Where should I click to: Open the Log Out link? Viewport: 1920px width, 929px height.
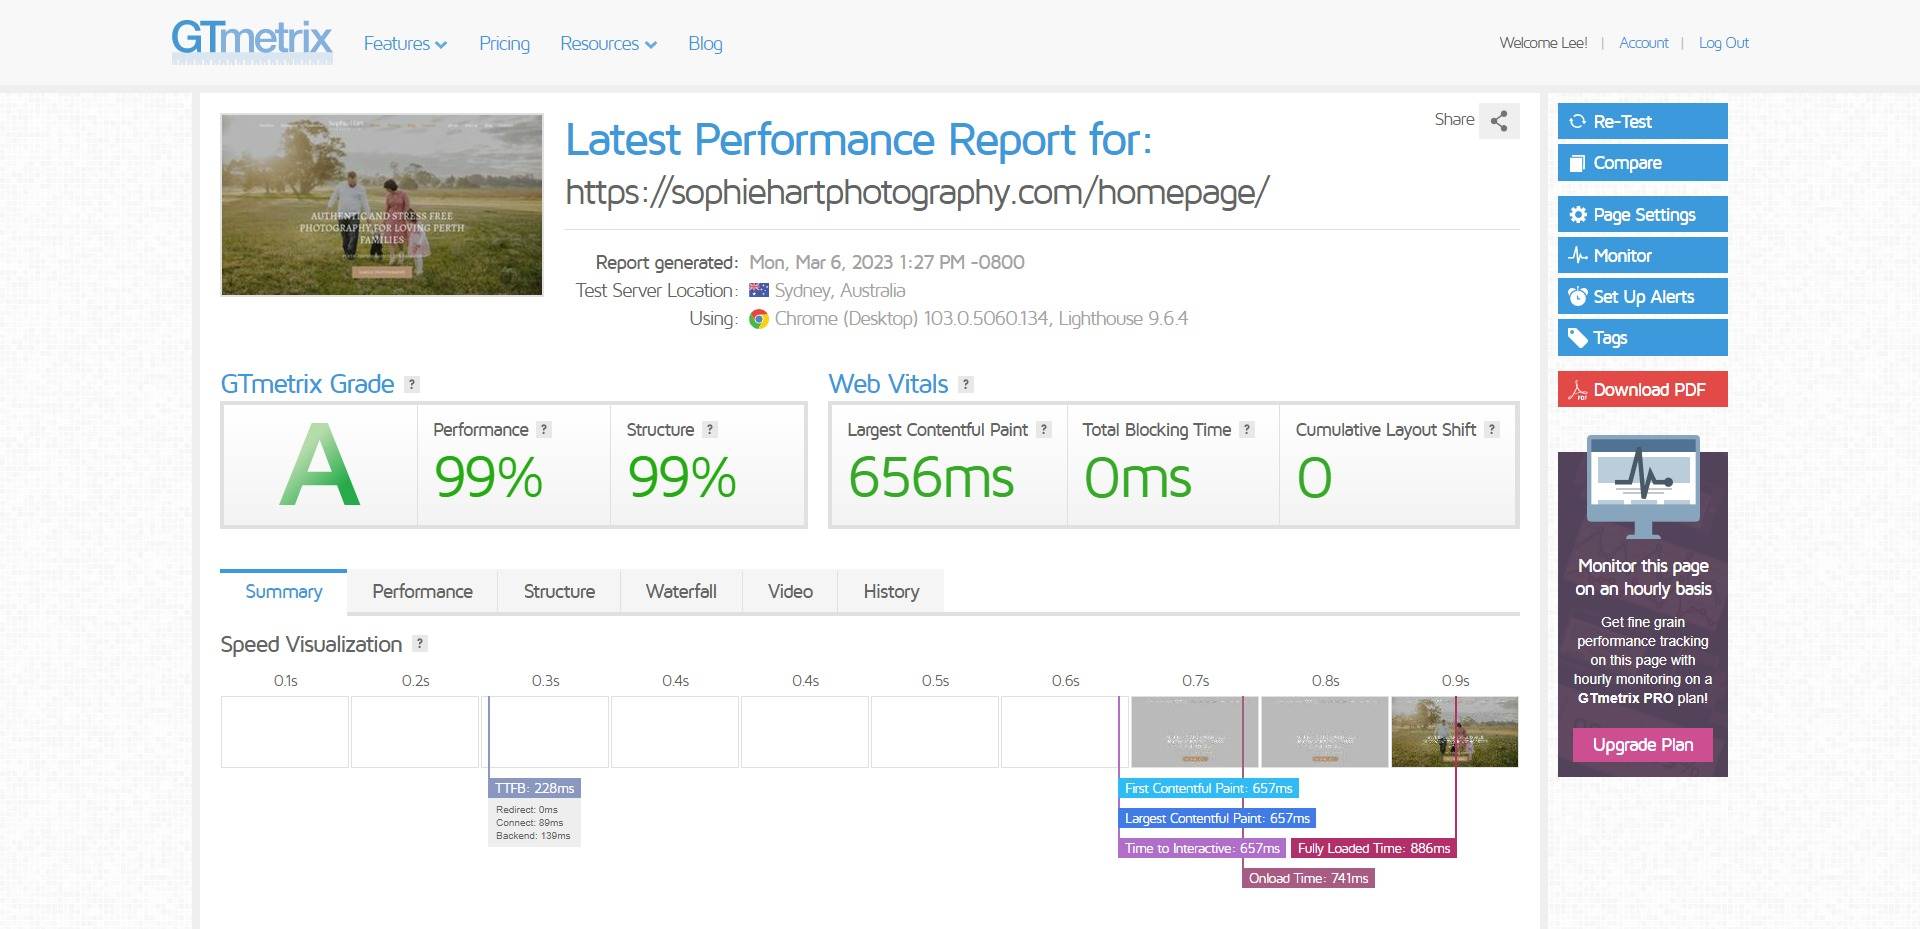(1723, 43)
